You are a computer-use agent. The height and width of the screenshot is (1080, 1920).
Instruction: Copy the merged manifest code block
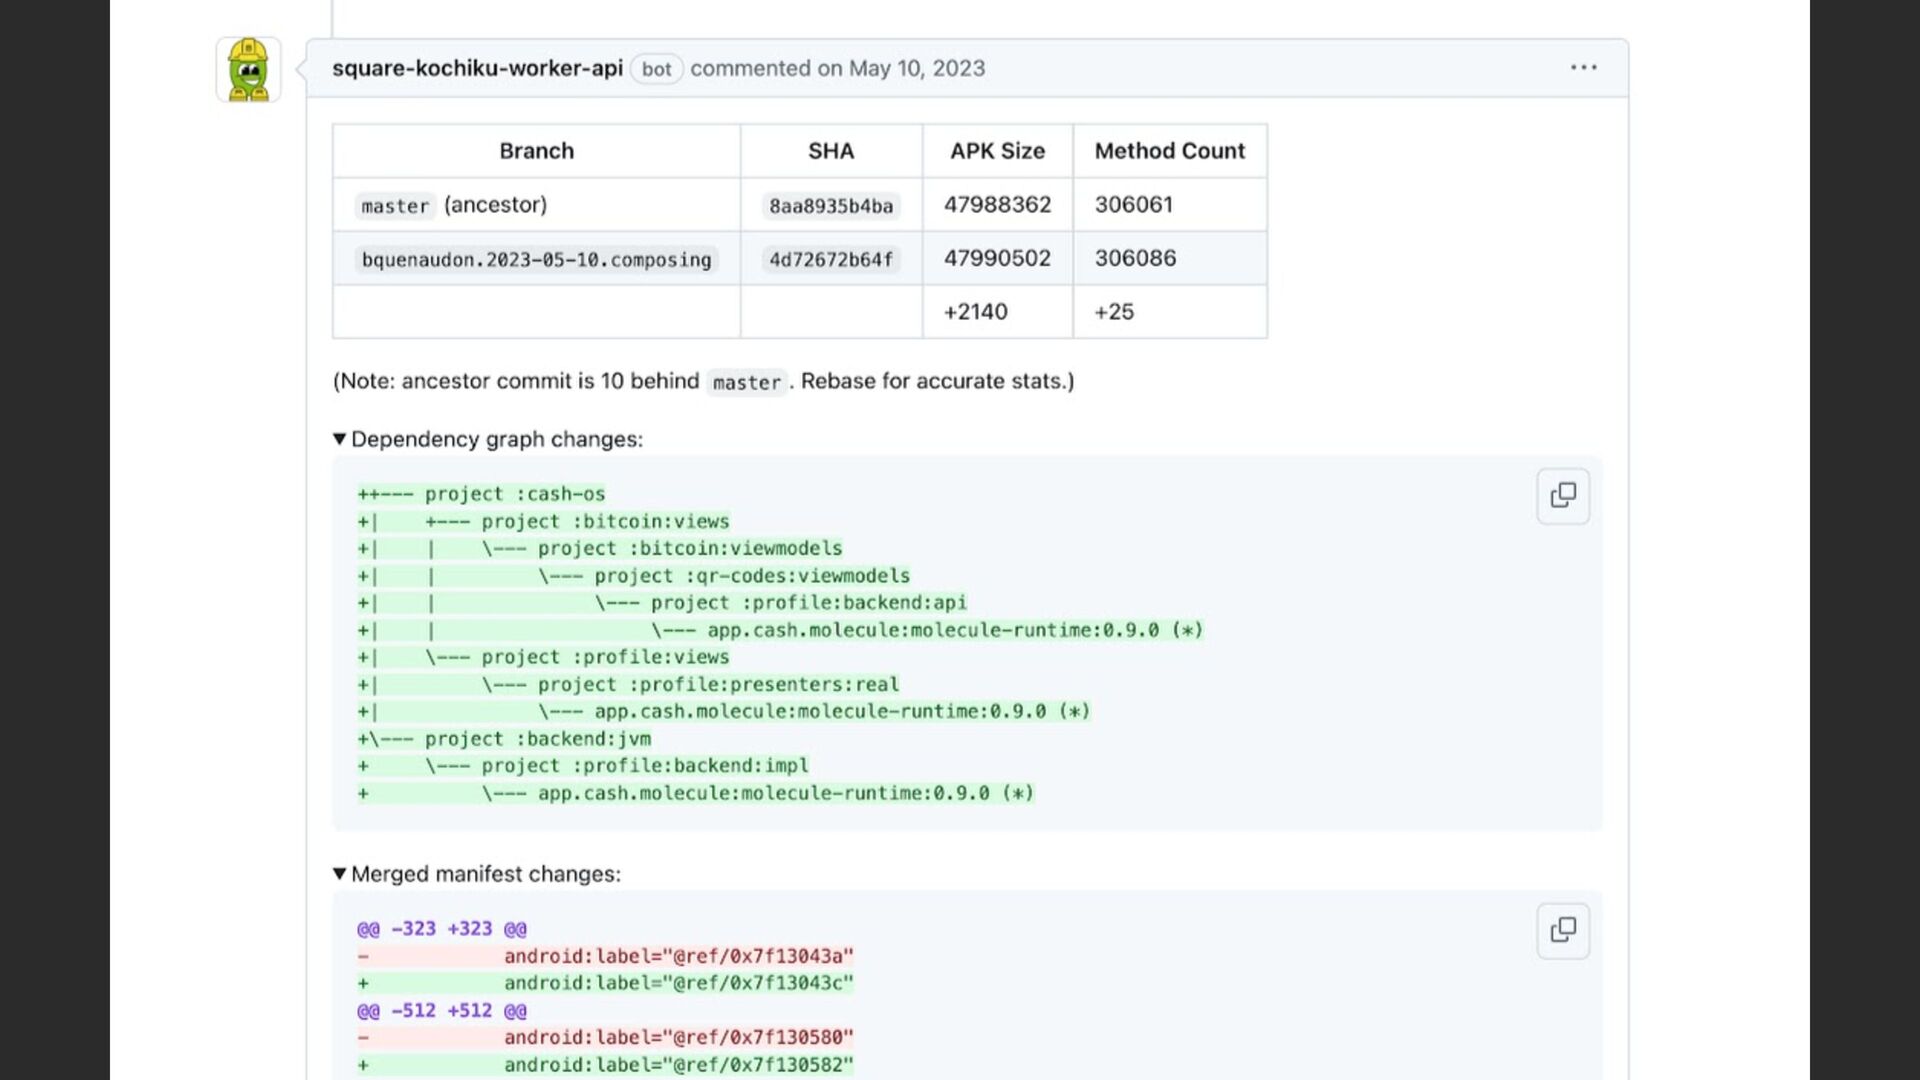point(1562,931)
